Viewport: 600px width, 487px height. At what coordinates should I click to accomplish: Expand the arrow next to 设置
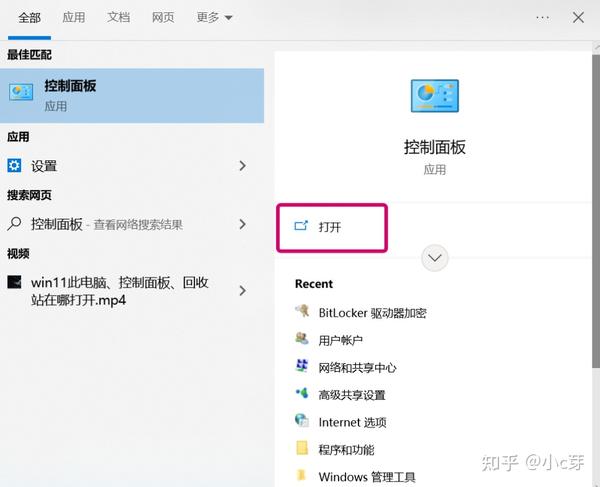coord(243,166)
